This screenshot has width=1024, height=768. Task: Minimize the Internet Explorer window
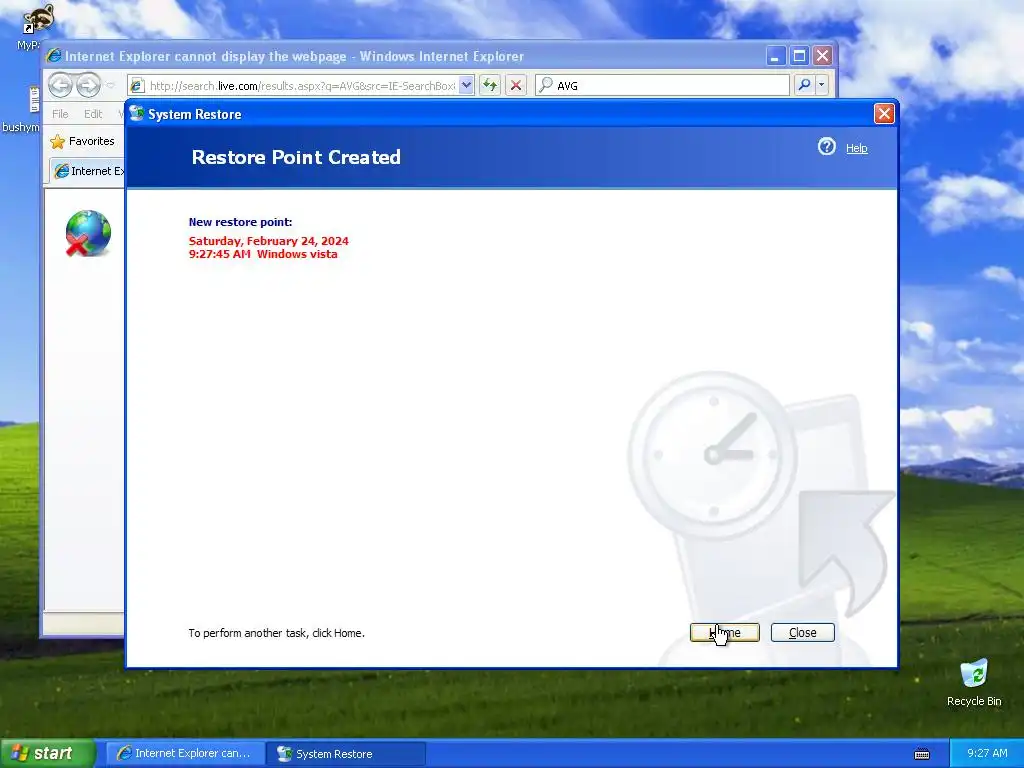click(775, 56)
